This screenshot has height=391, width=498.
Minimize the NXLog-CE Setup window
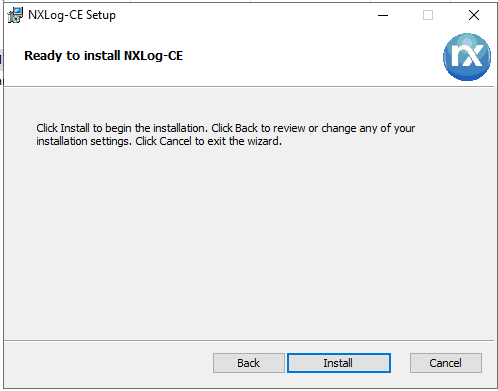pos(383,15)
